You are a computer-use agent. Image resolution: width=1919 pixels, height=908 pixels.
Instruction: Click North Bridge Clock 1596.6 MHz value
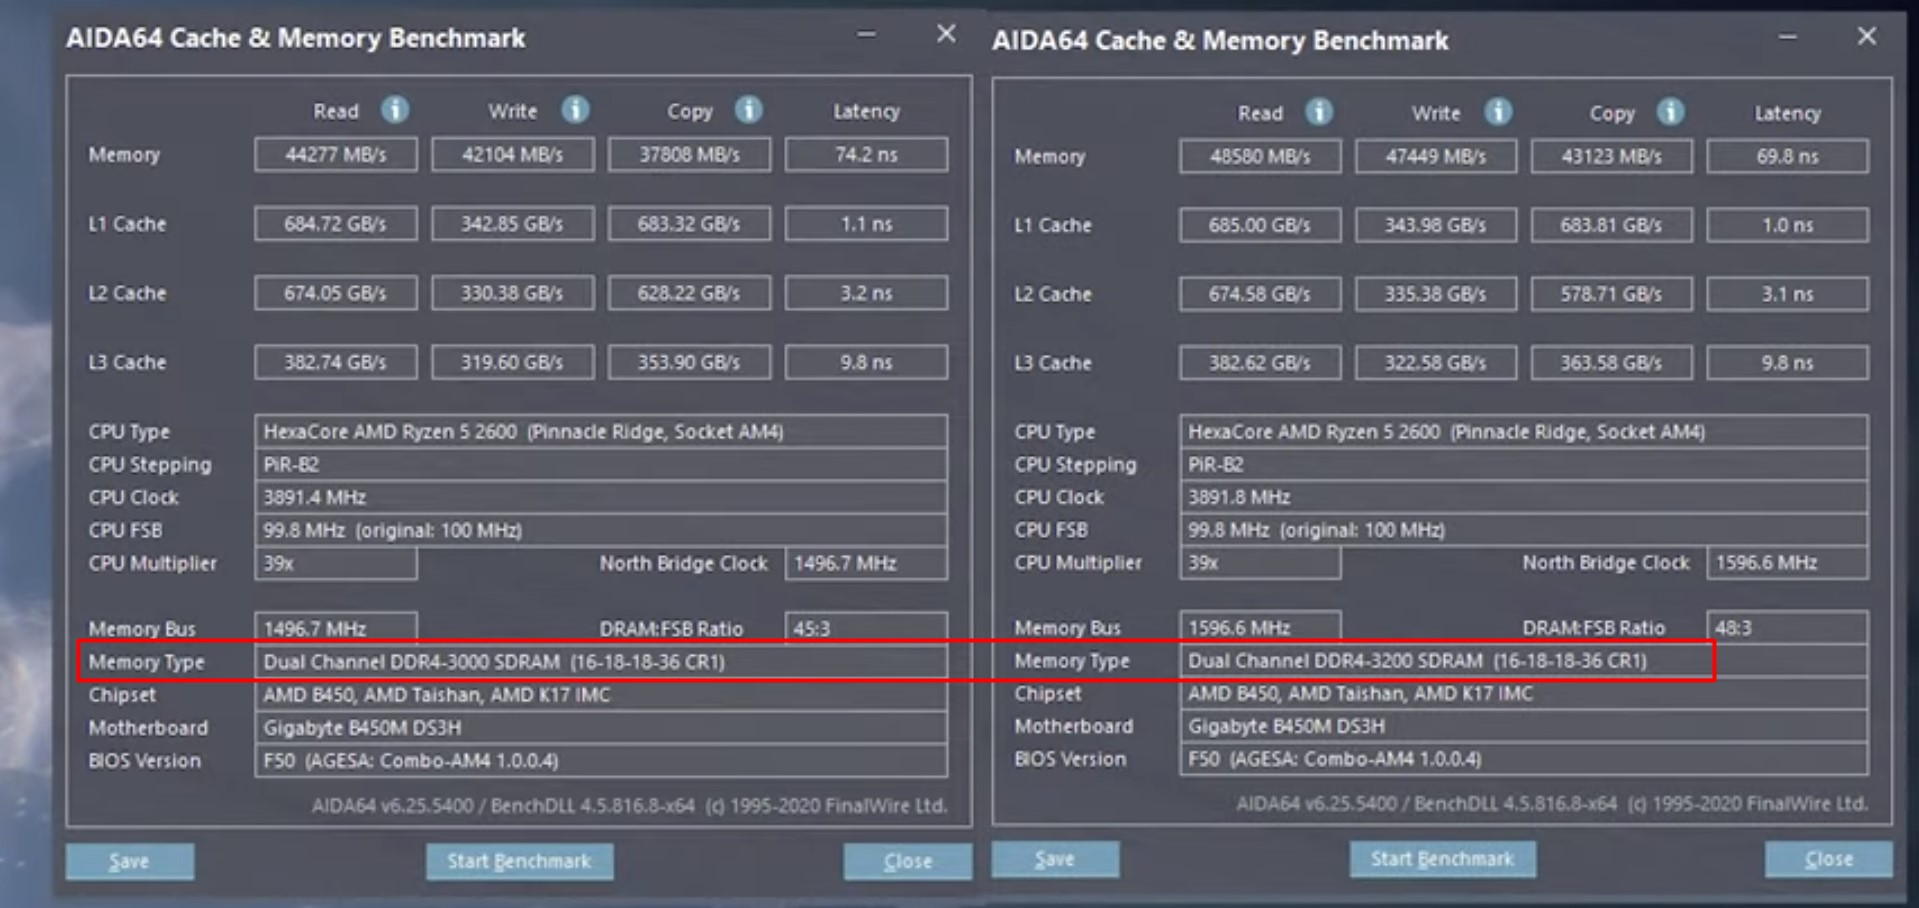[x=1788, y=563]
